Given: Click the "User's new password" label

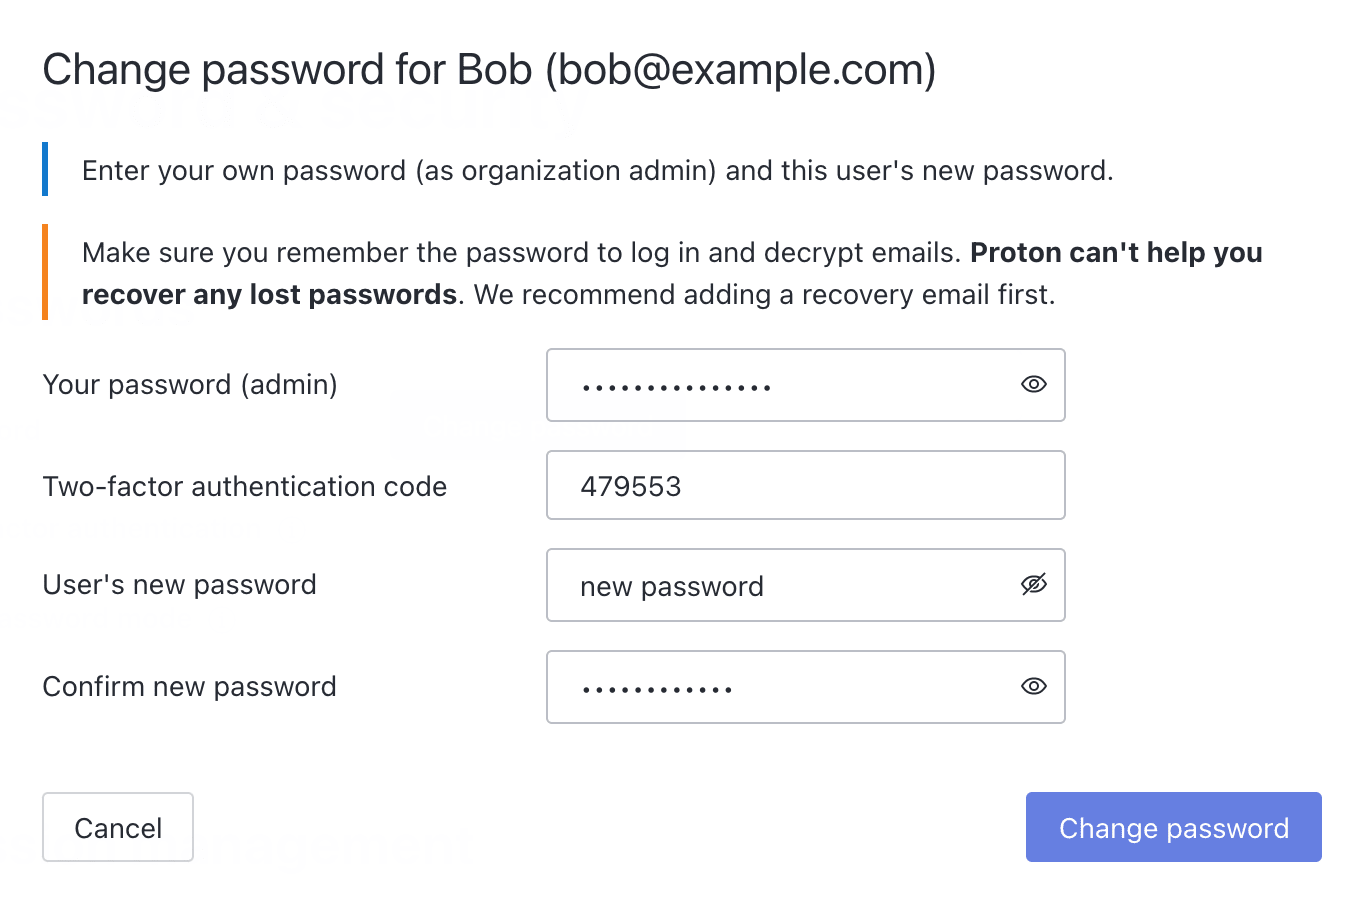Looking at the screenshot, I should [180, 585].
